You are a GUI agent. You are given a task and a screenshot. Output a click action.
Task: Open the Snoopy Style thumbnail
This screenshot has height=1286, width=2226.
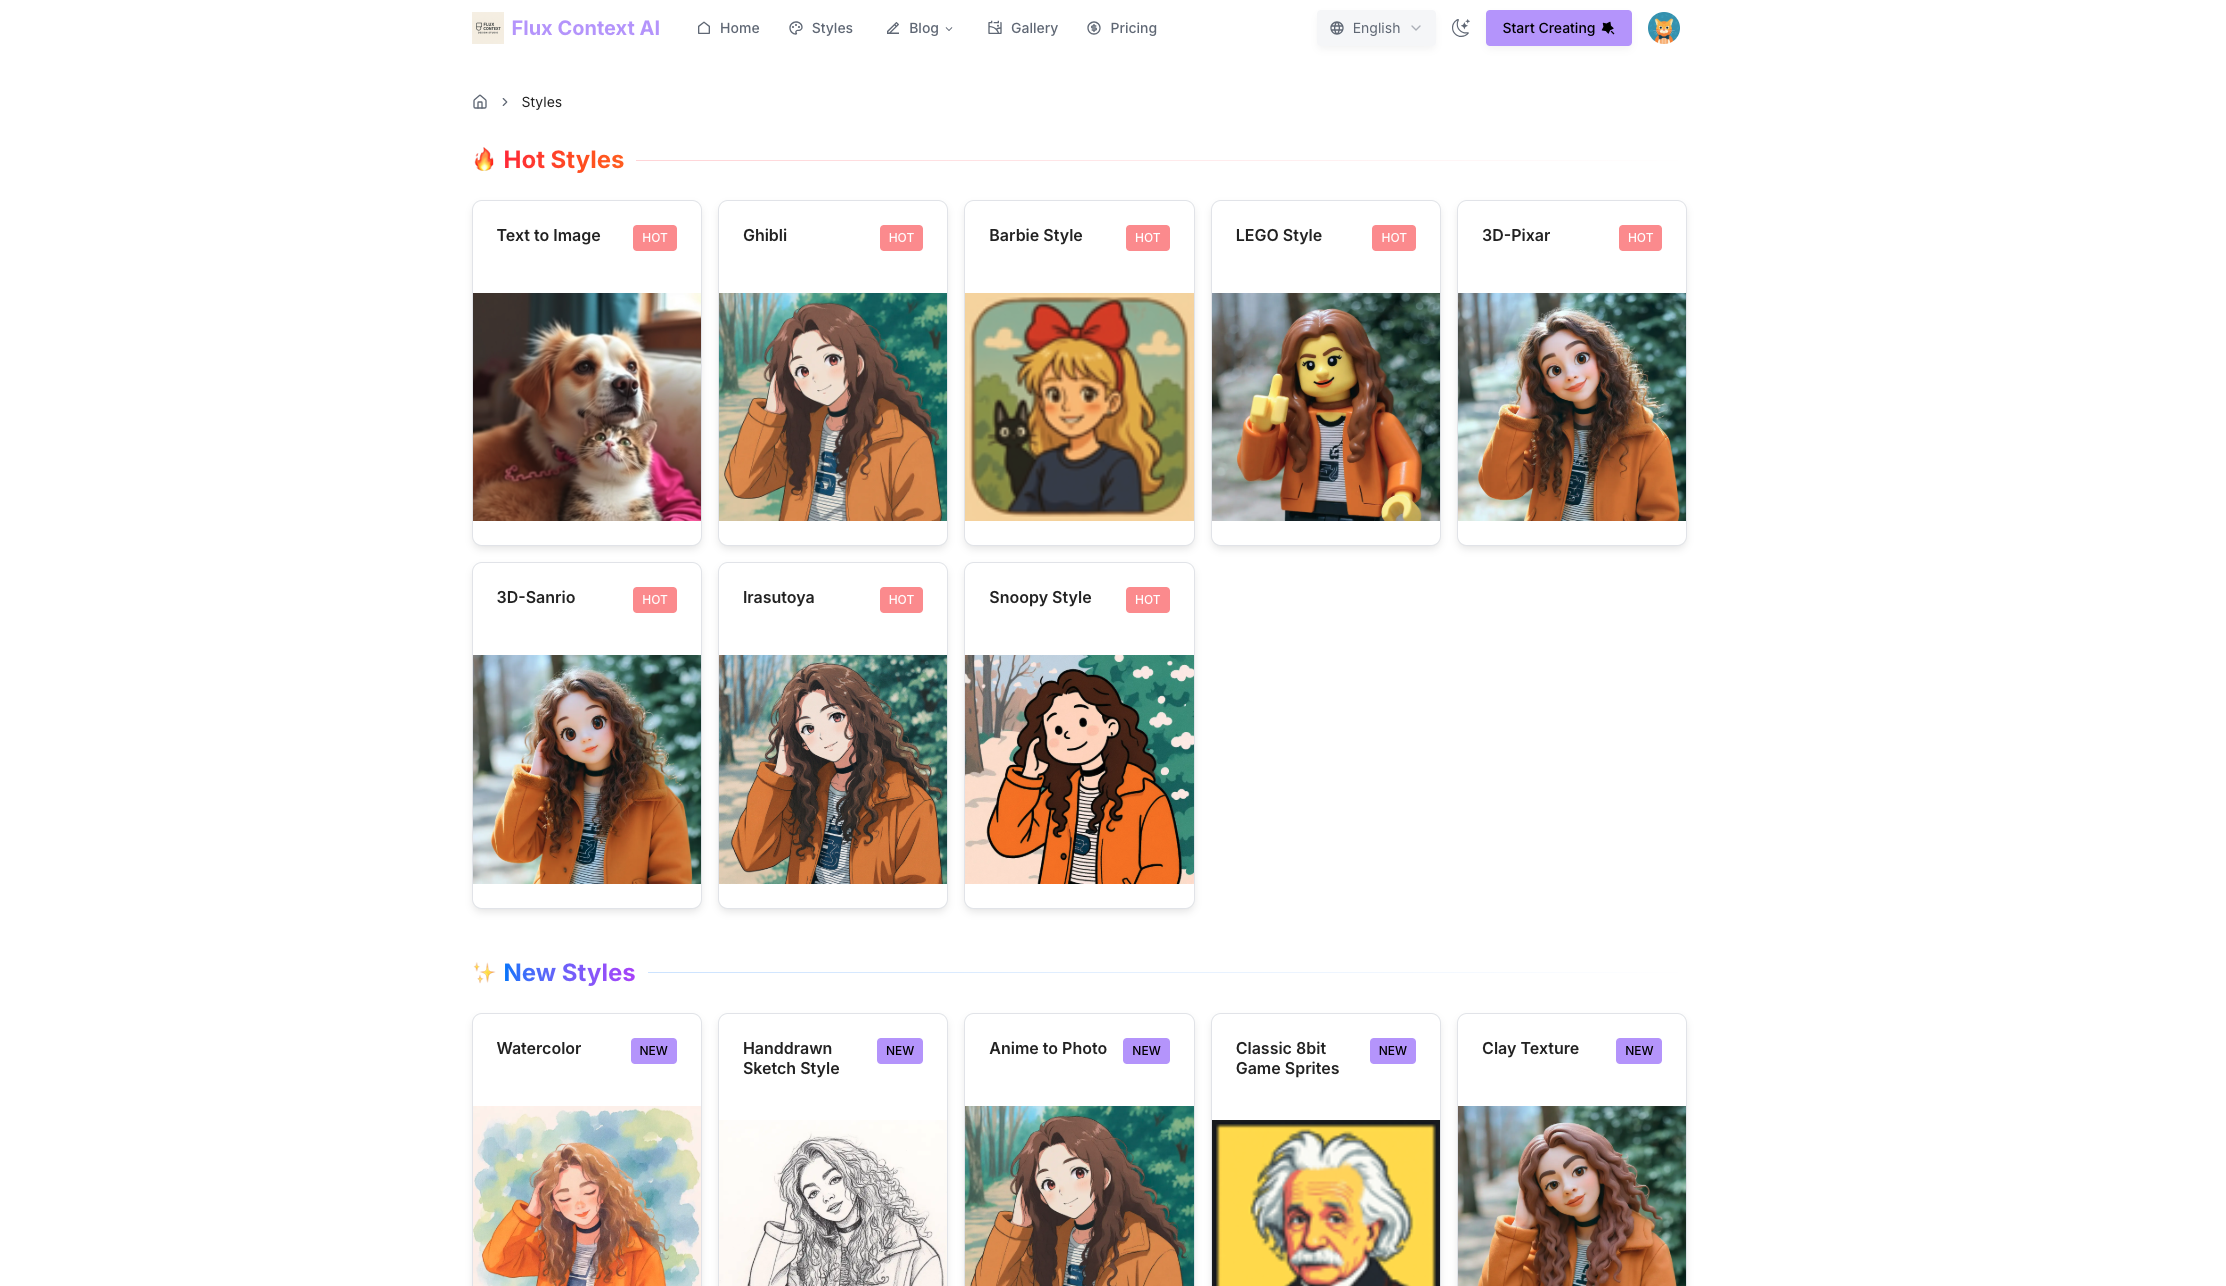pyautogui.click(x=1079, y=769)
